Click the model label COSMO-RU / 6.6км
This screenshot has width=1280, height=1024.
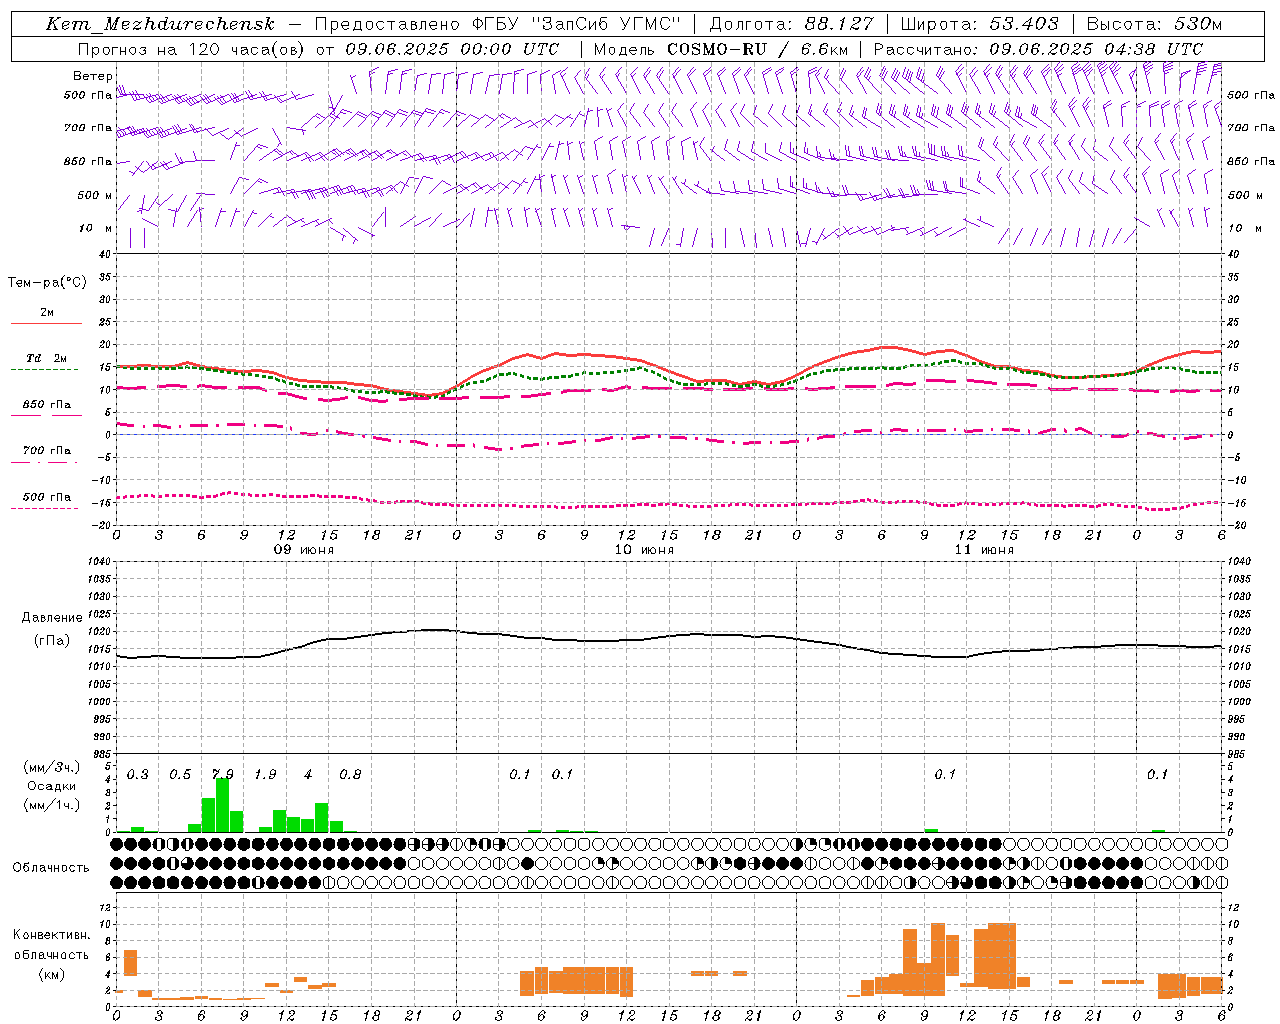pos(757,49)
